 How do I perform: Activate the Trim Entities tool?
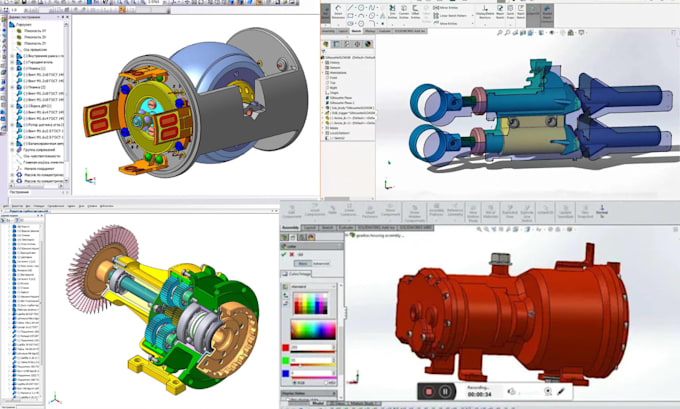pos(392,12)
